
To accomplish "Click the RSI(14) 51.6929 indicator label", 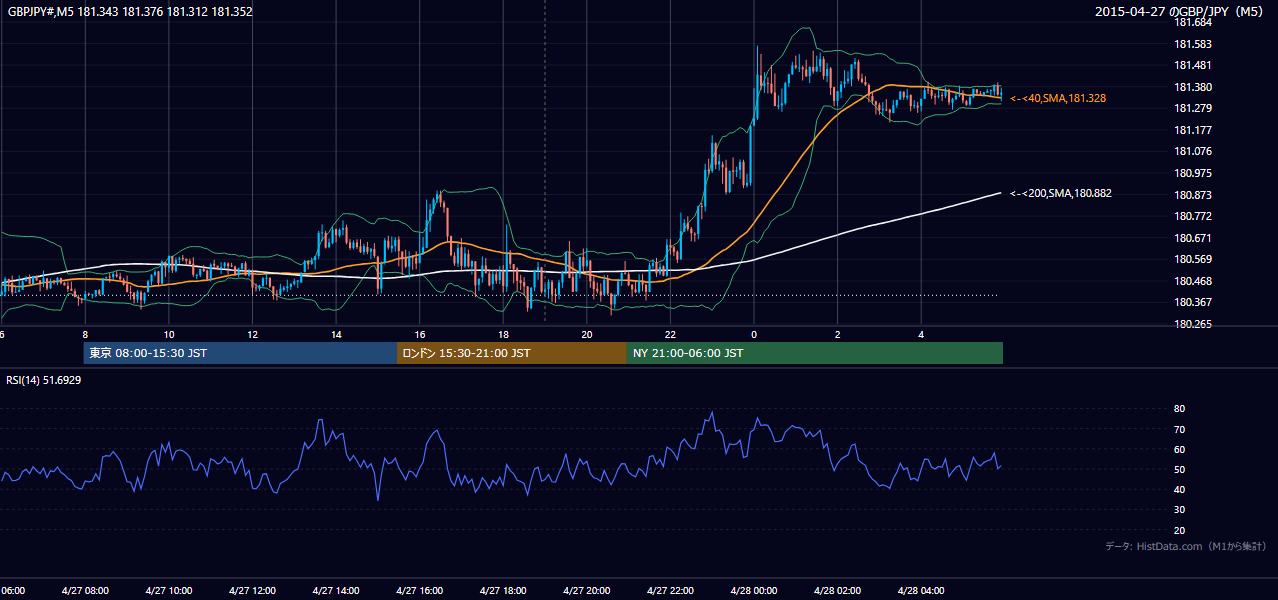I will [44, 380].
